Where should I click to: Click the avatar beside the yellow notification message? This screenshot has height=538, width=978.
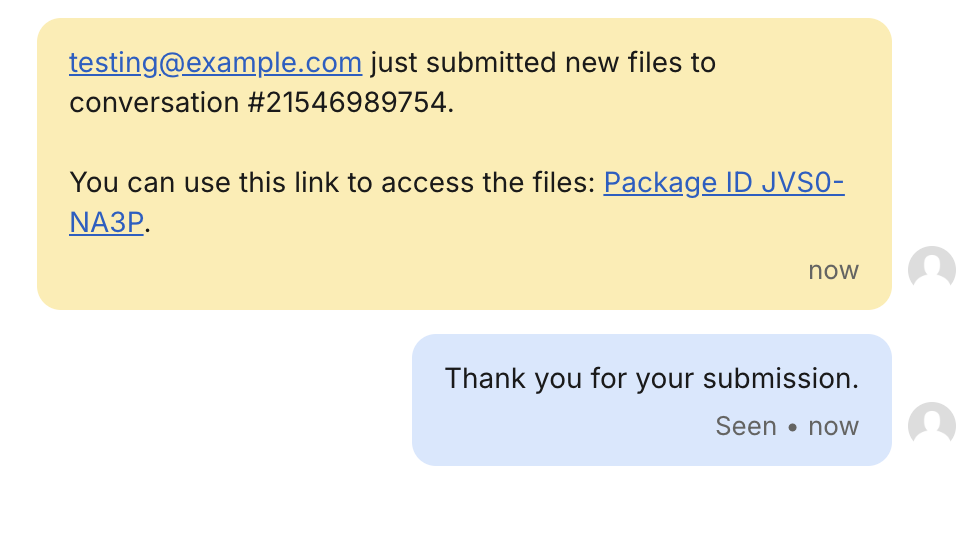931,269
